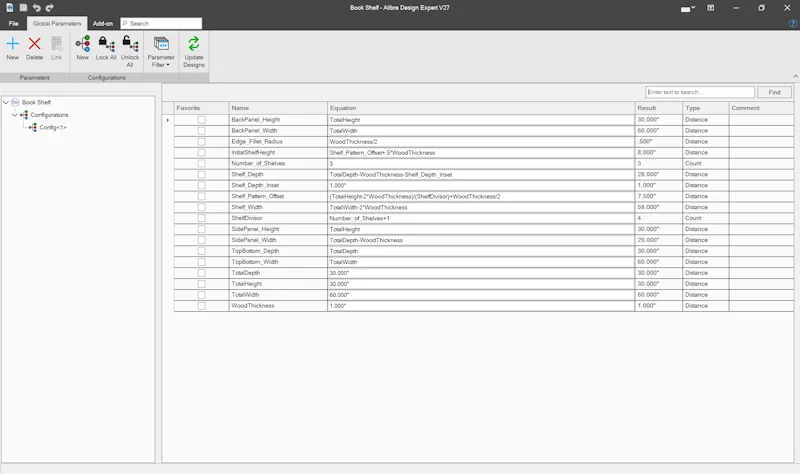Click the 58.000" result cell of Shelf_Width

pyautogui.click(x=659, y=207)
